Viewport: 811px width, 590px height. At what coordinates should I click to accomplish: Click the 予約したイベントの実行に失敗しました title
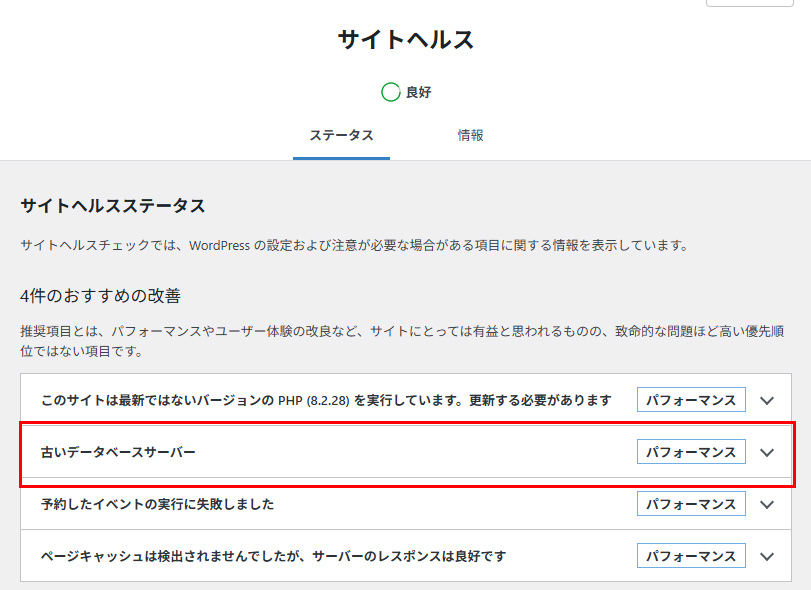[x=157, y=505]
